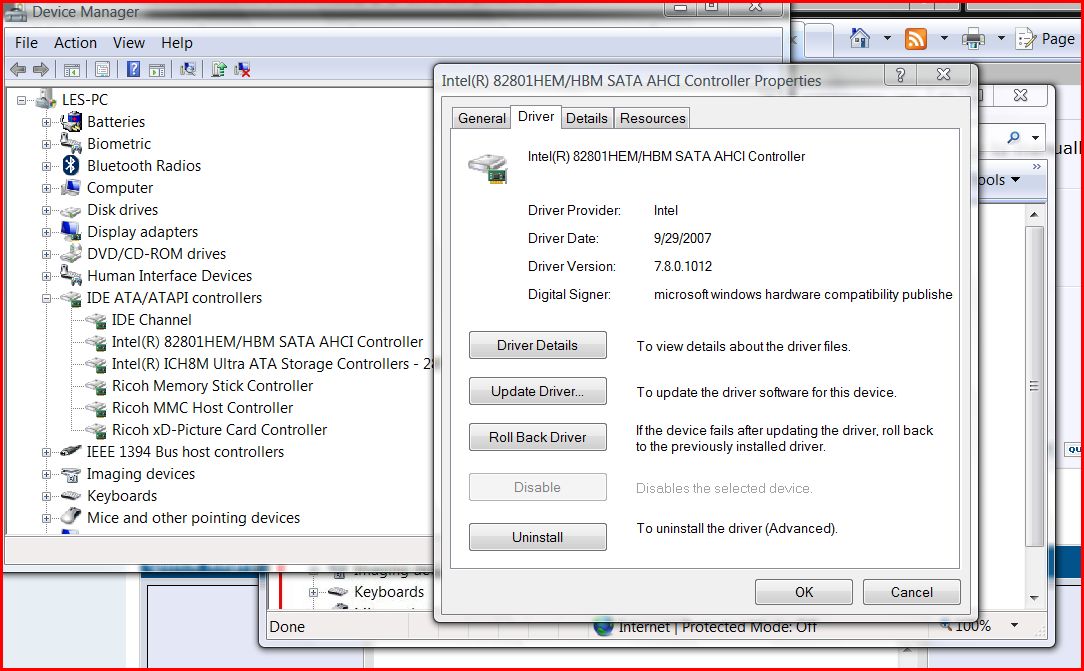Click Cancel in the Properties dialog
This screenshot has height=671, width=1084.
pos(911,592)
